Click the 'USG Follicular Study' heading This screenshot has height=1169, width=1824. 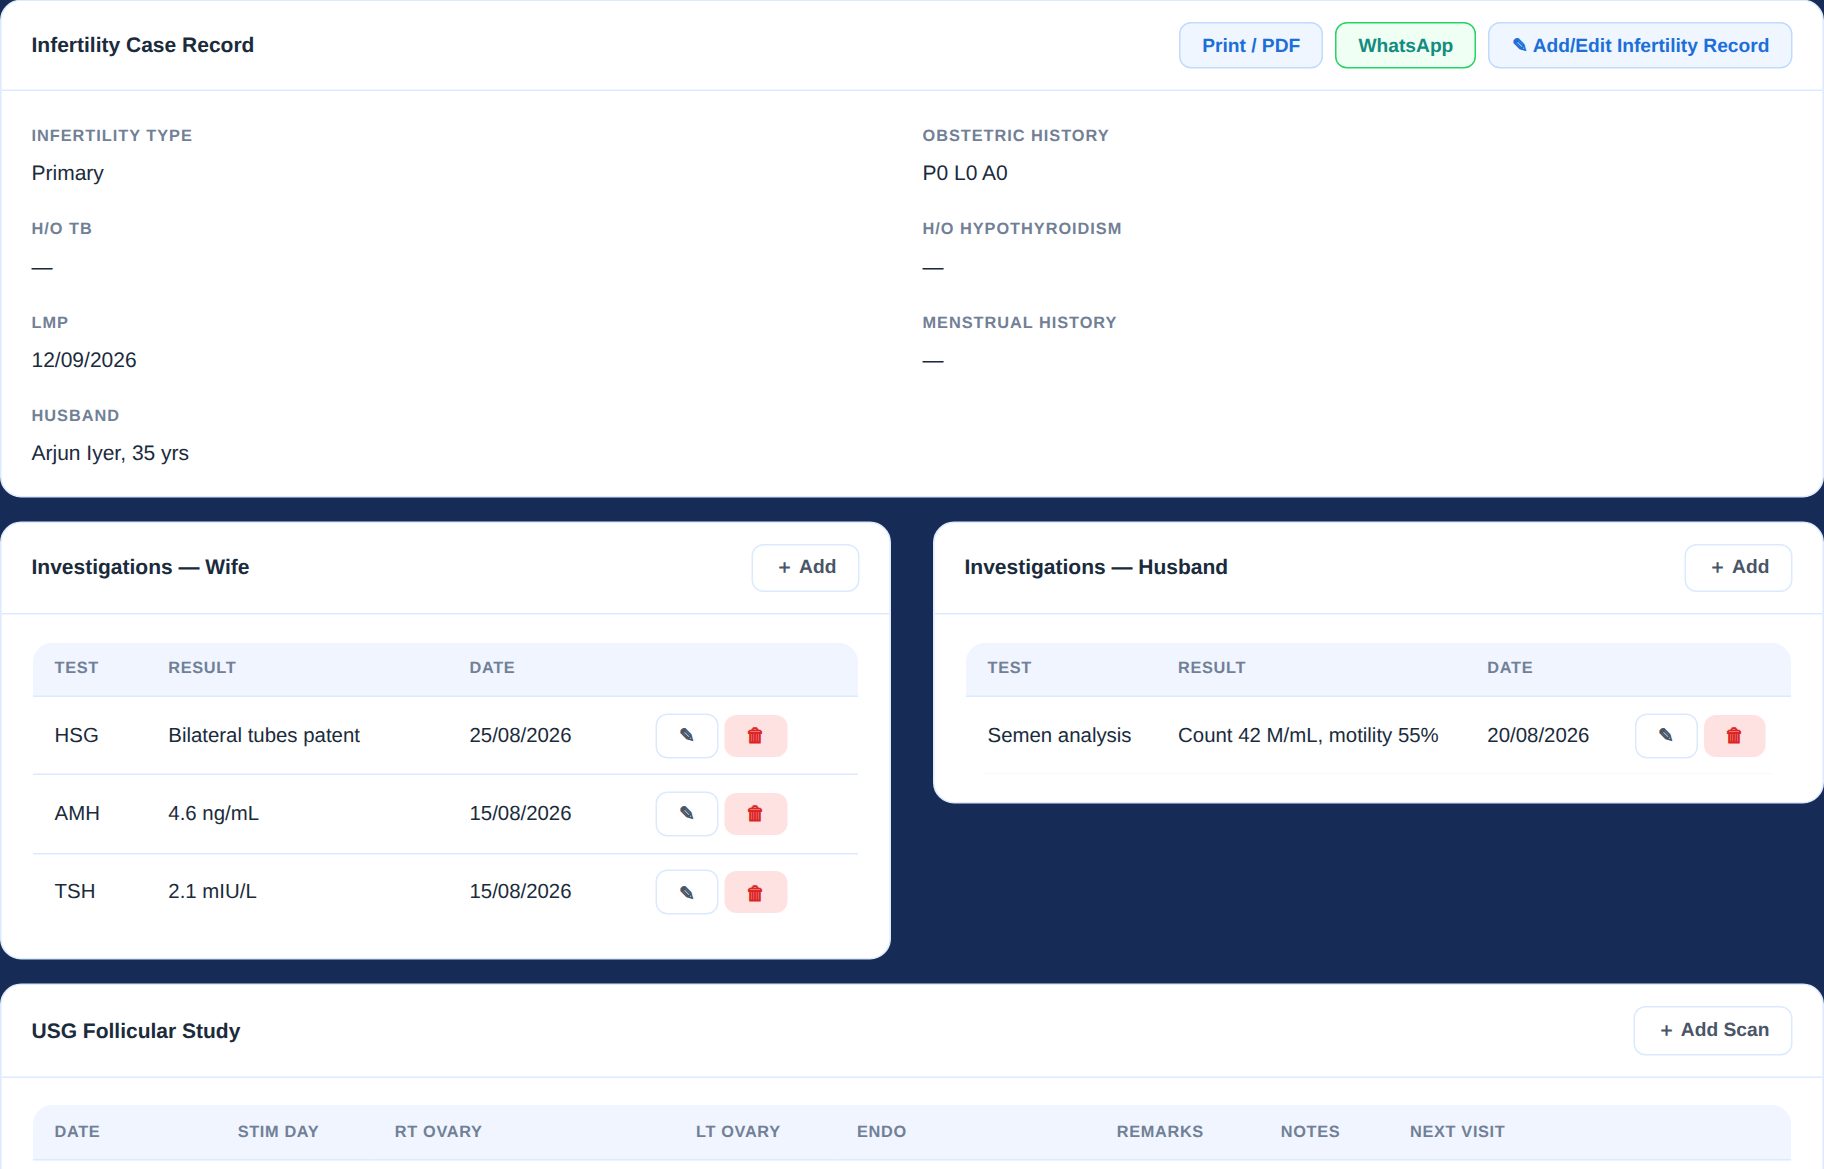(x=136, y=1031)
